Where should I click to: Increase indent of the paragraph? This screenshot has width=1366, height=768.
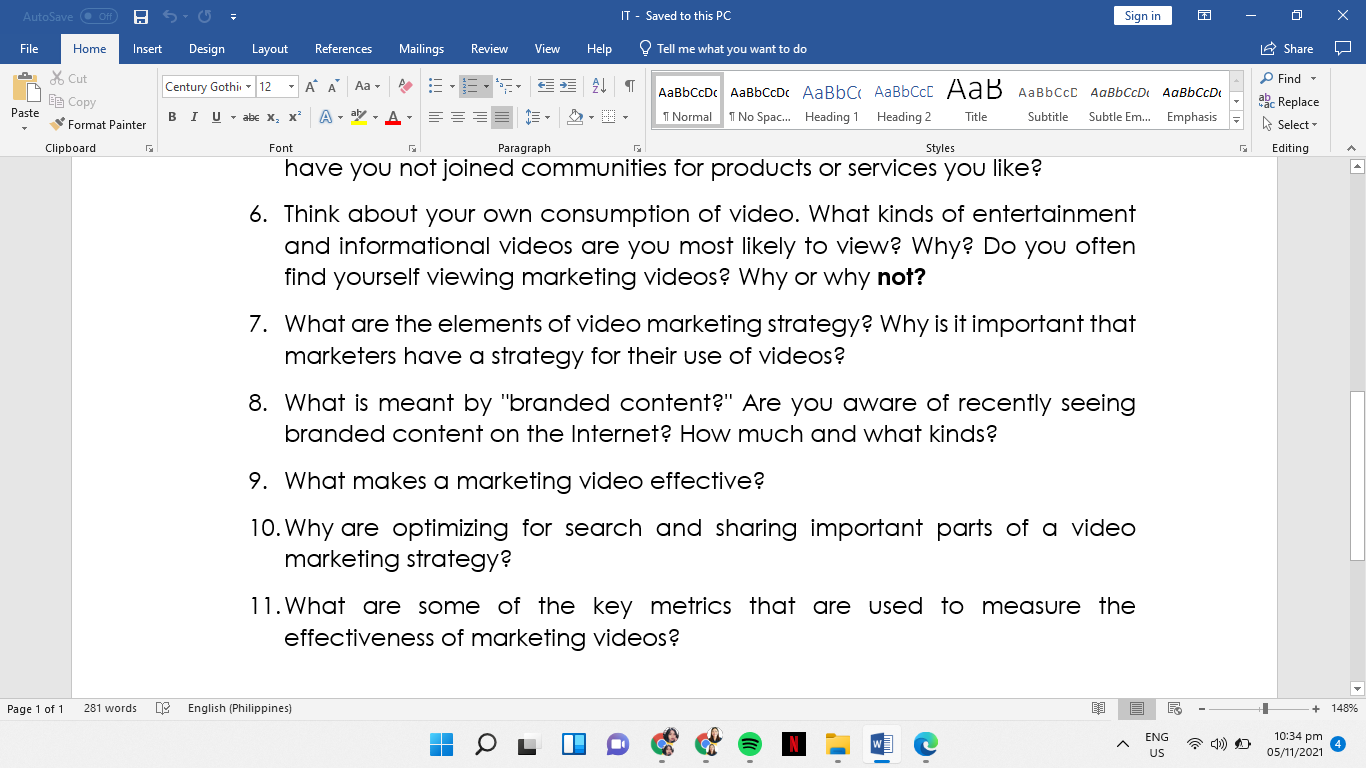click(x=568, y=87)
